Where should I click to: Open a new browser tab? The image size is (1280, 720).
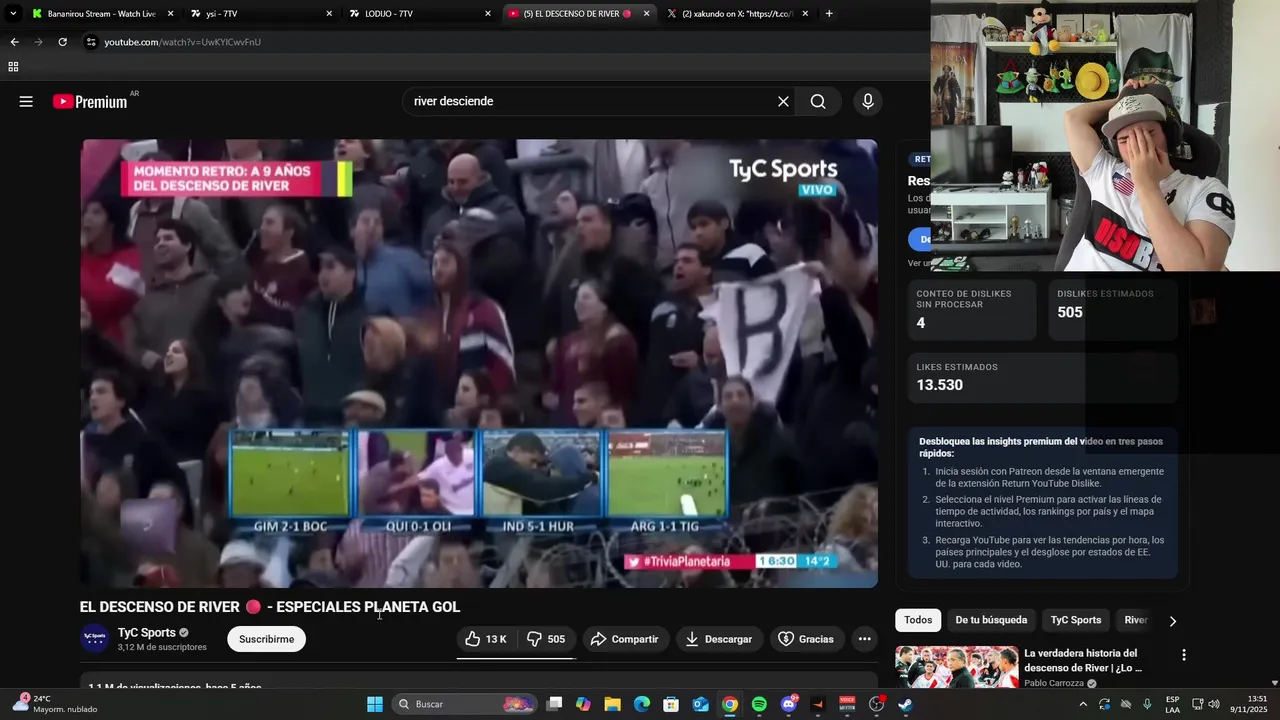pos(829,14)
